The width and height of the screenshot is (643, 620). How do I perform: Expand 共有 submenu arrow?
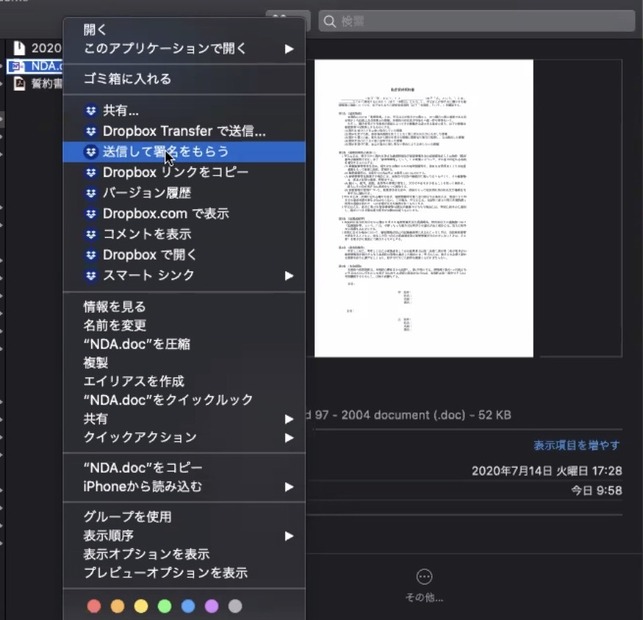[289, 419]
